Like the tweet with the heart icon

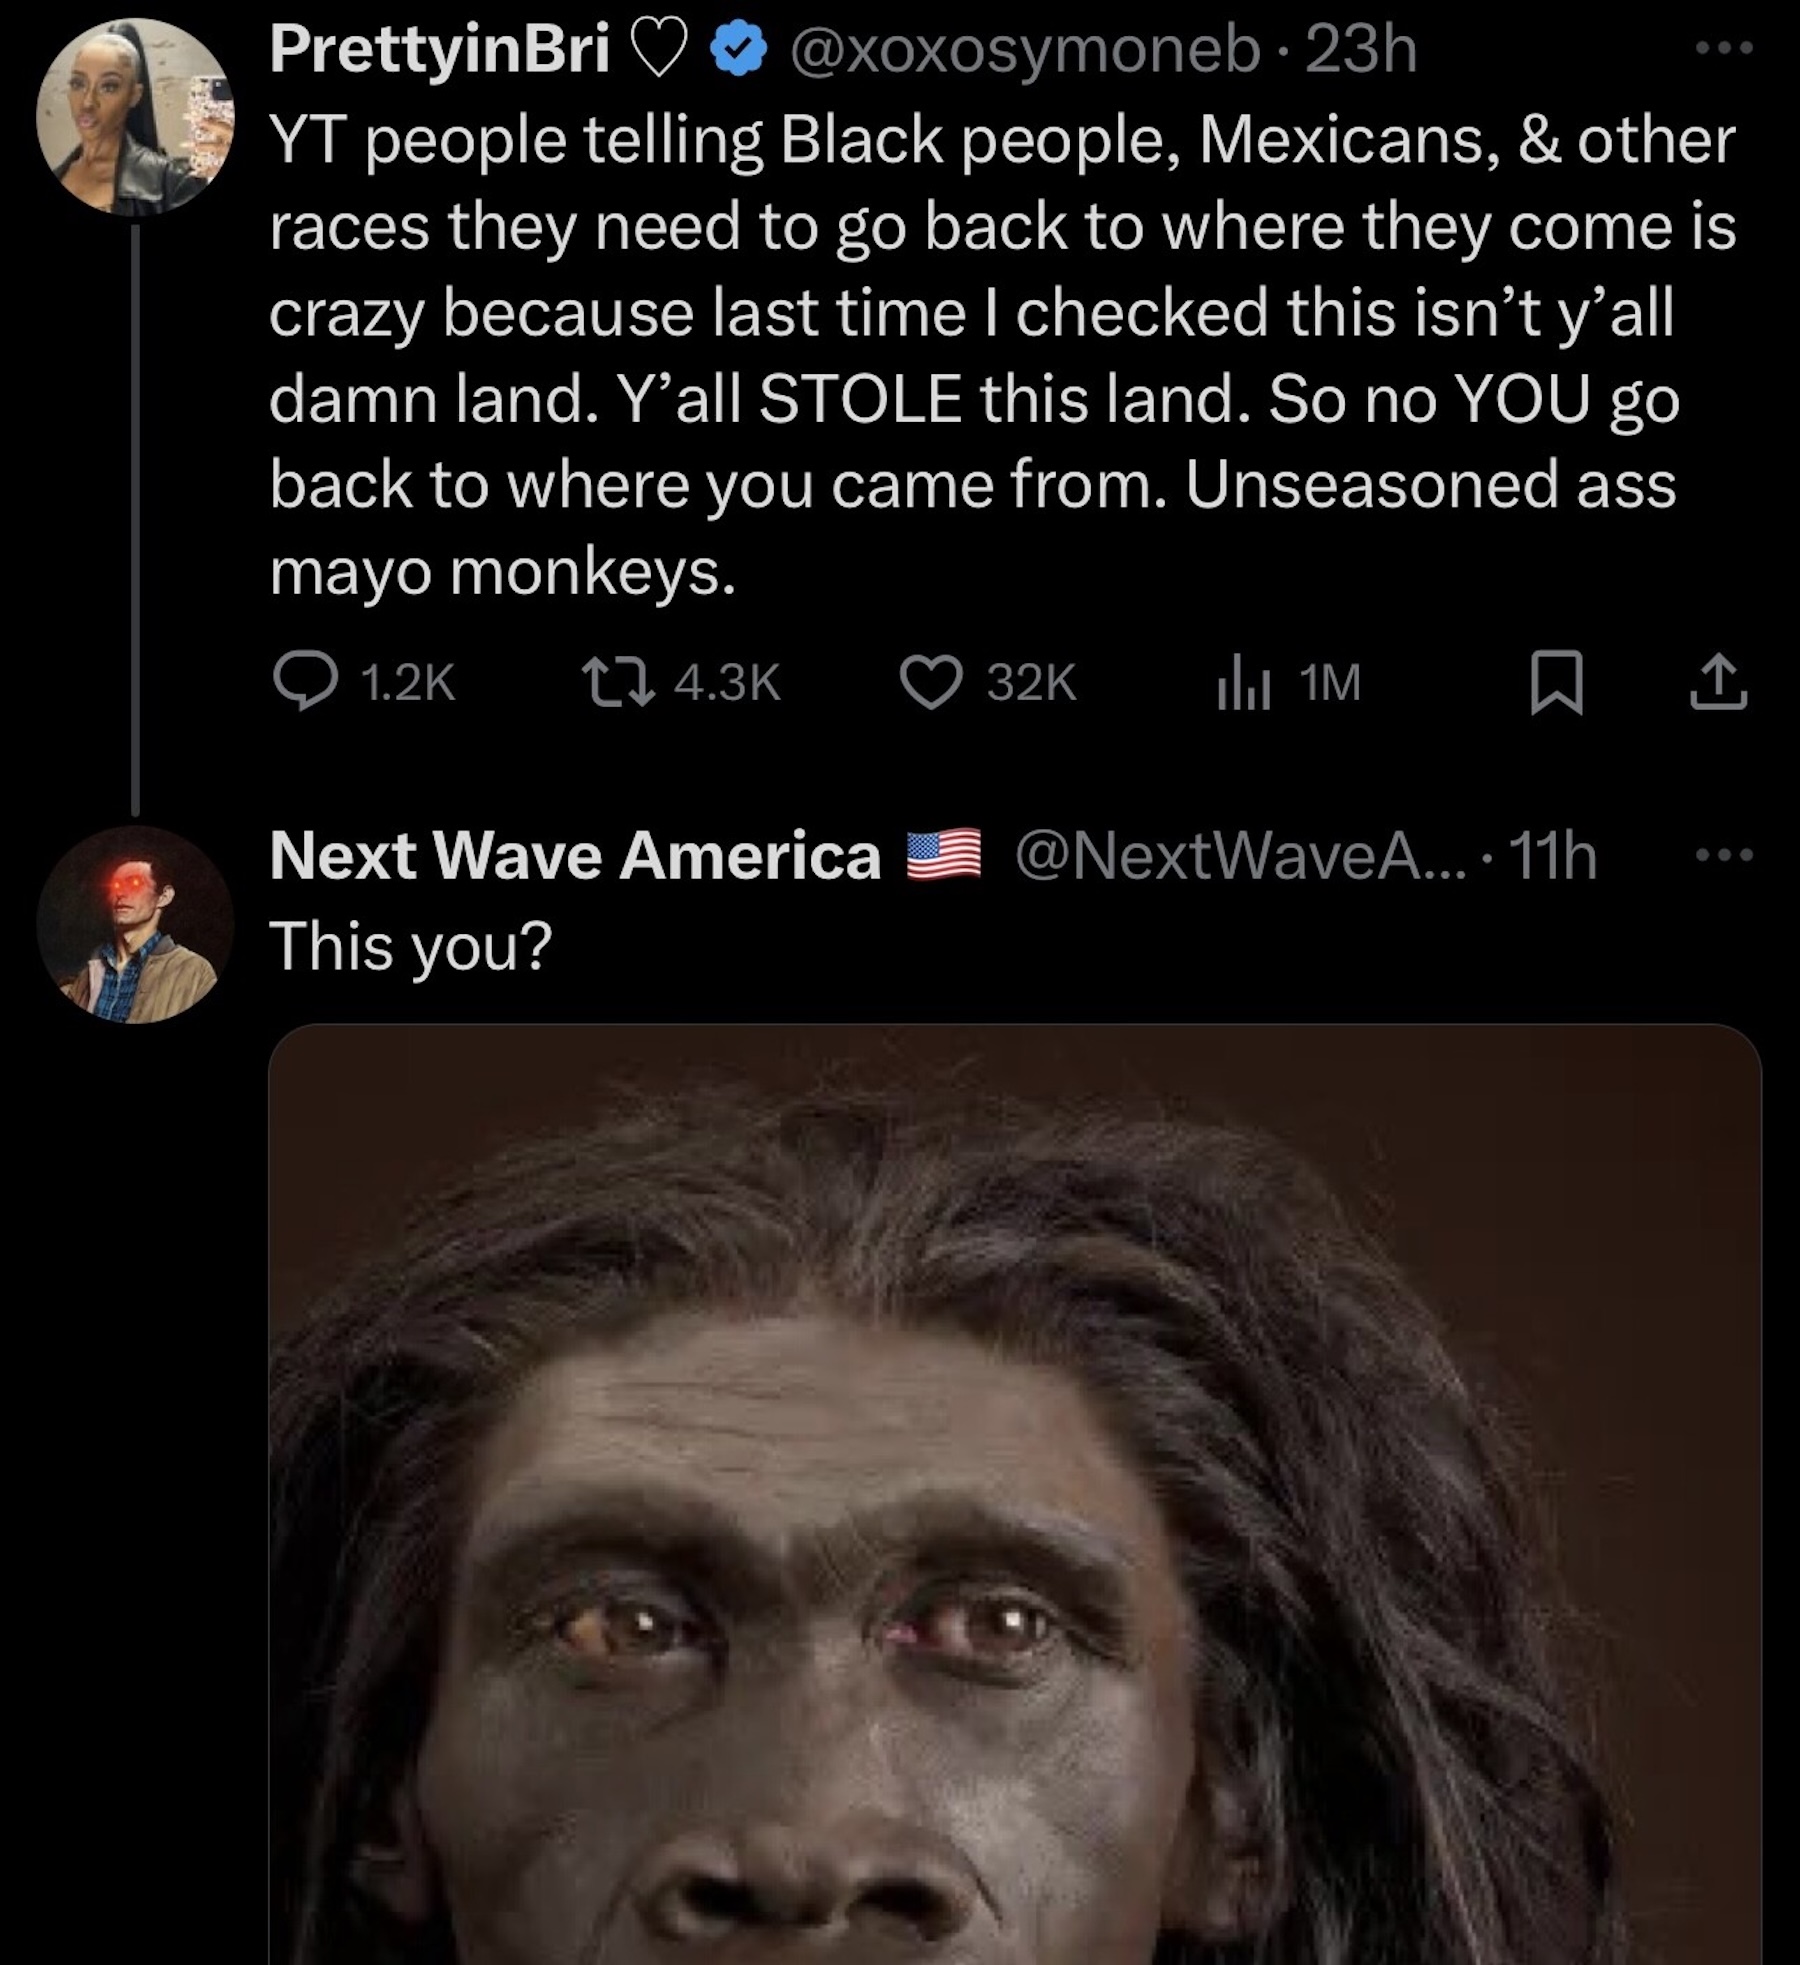pyautogui.click(x=931, y=682)
